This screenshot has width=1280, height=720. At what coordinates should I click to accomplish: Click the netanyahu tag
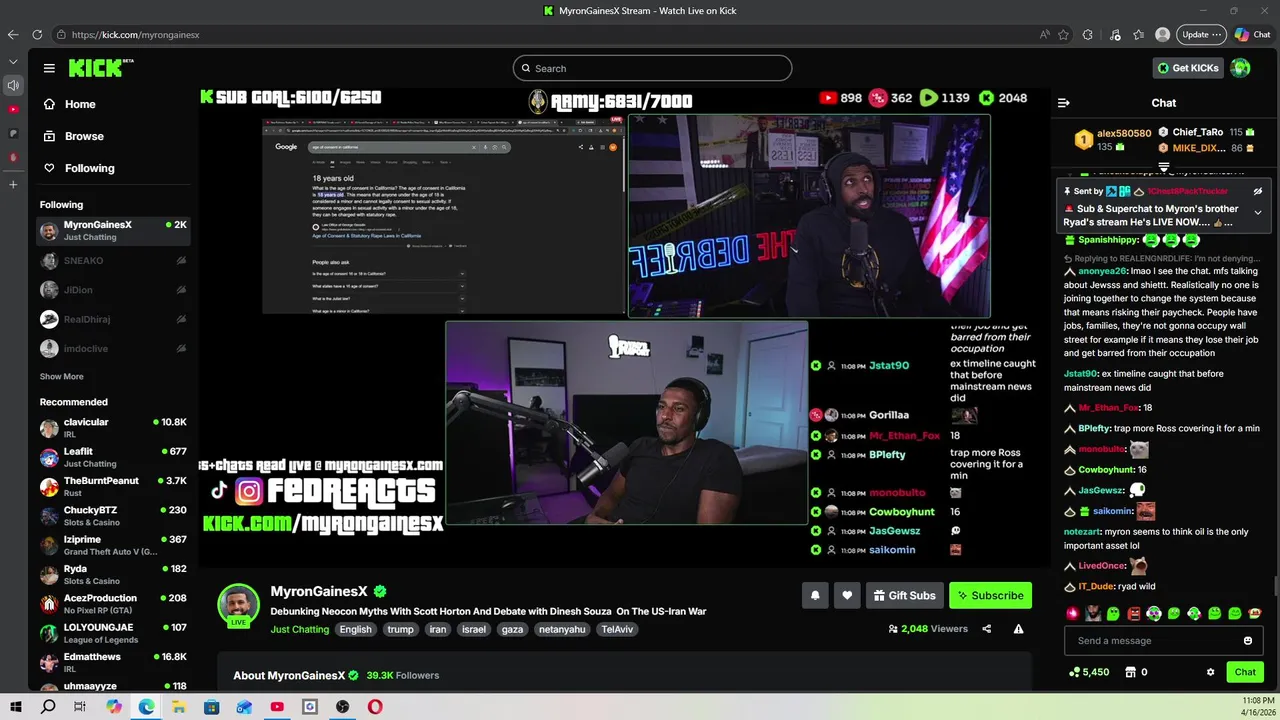pyautogui.click(x=561, y=630)
